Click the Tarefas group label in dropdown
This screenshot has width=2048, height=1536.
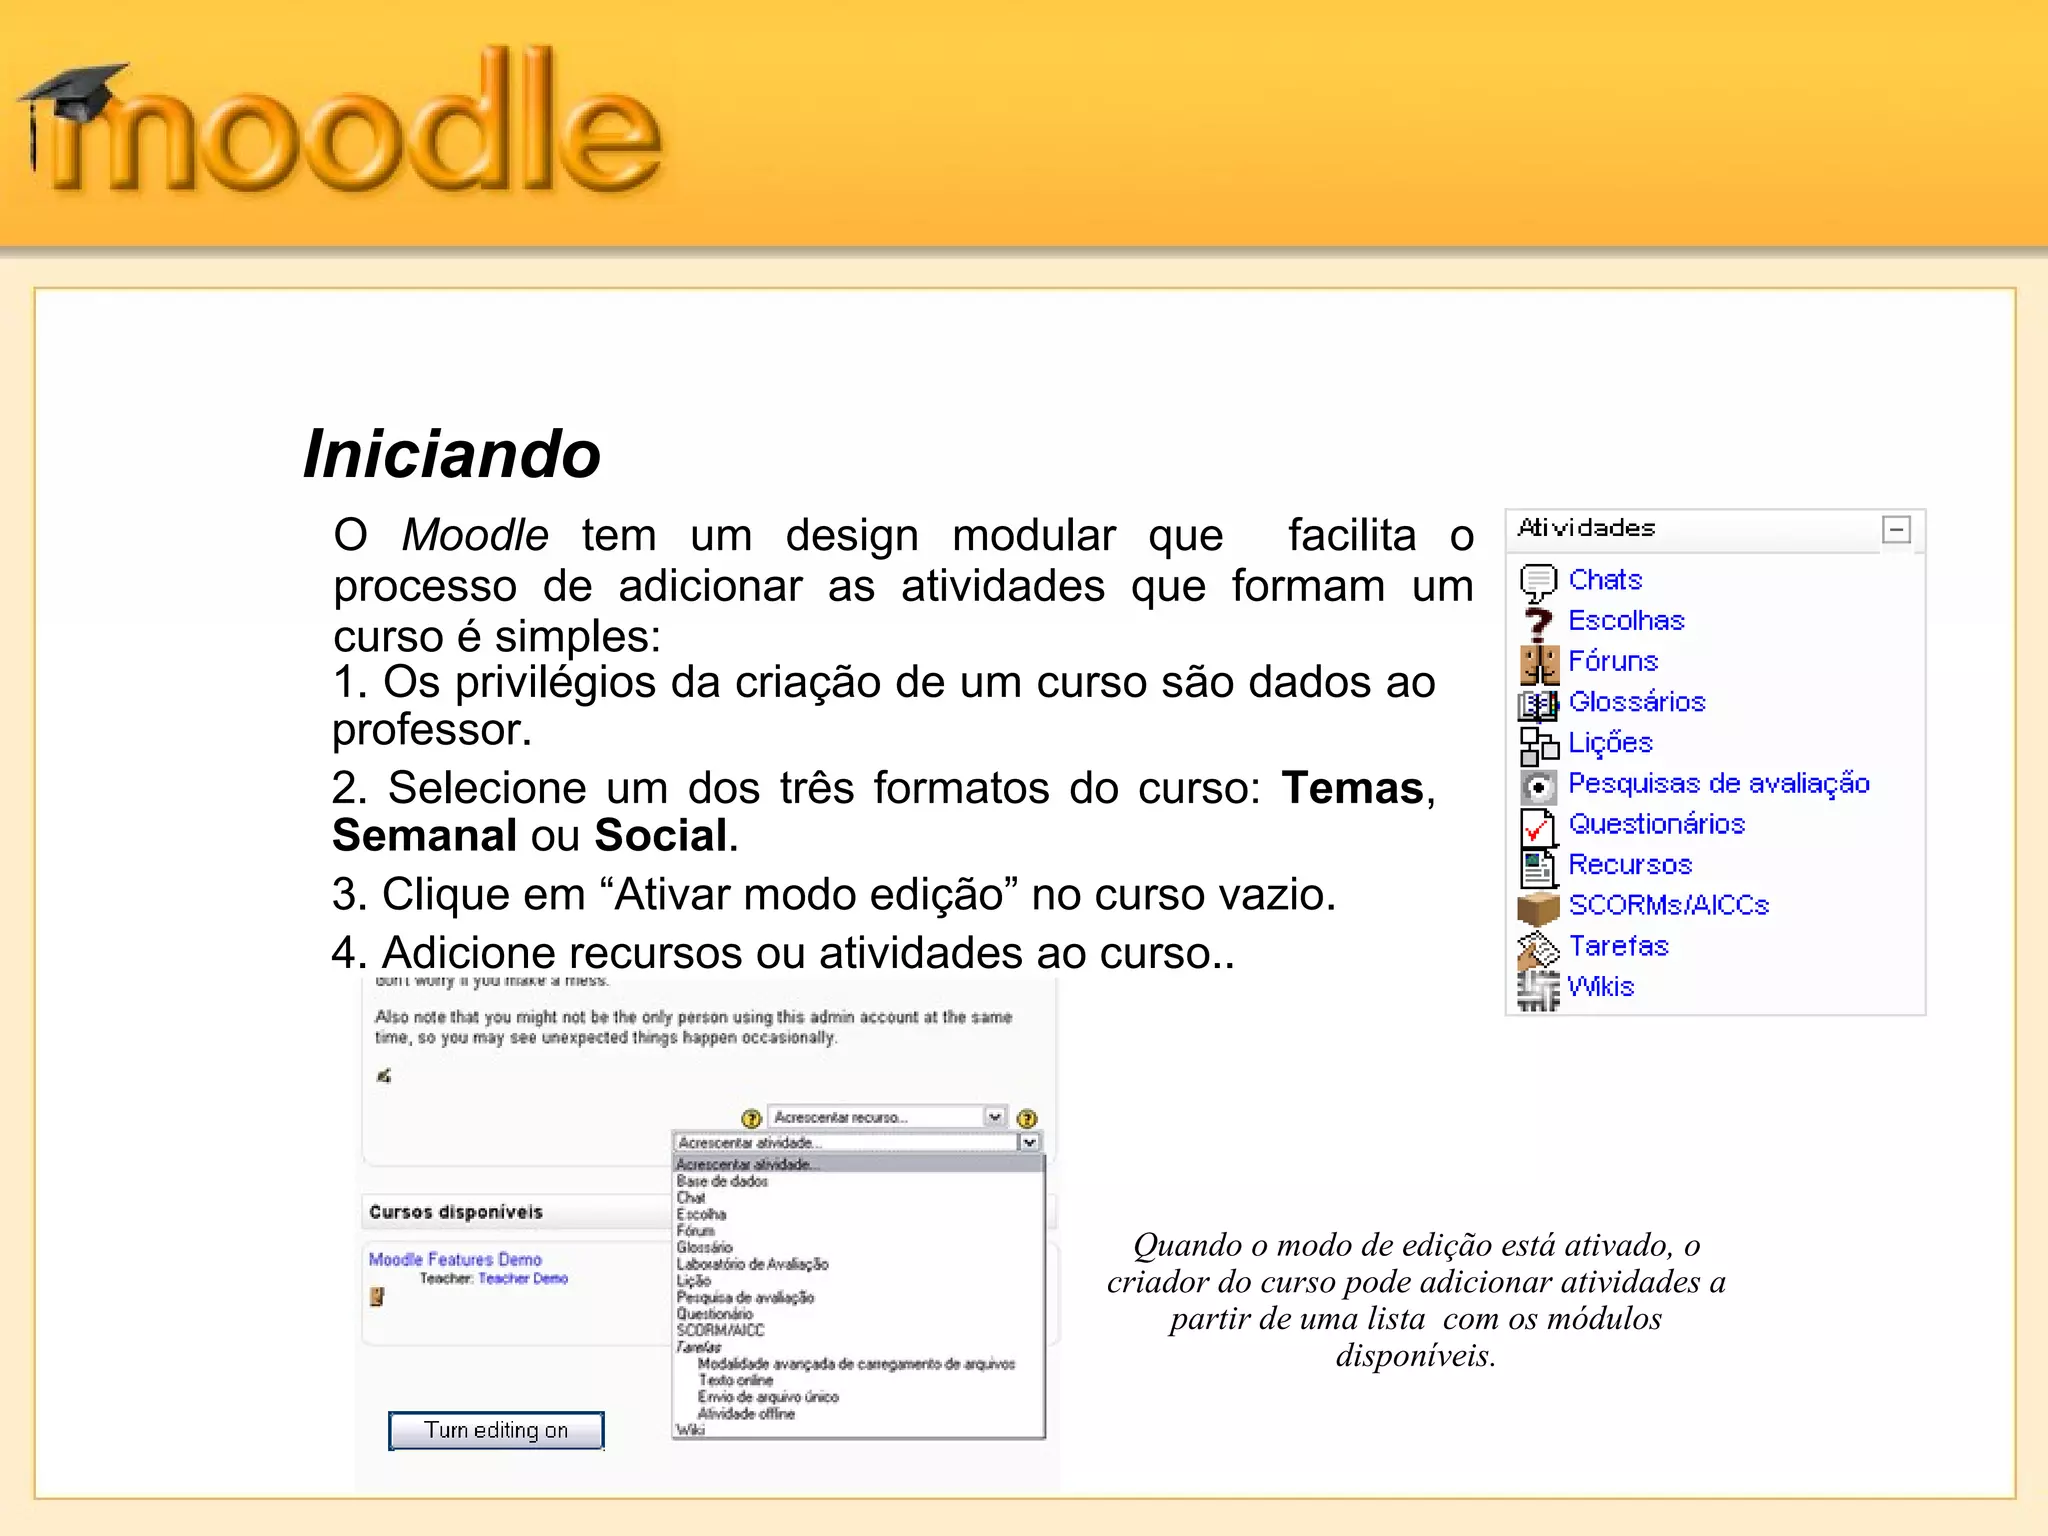click(698, 1347)
